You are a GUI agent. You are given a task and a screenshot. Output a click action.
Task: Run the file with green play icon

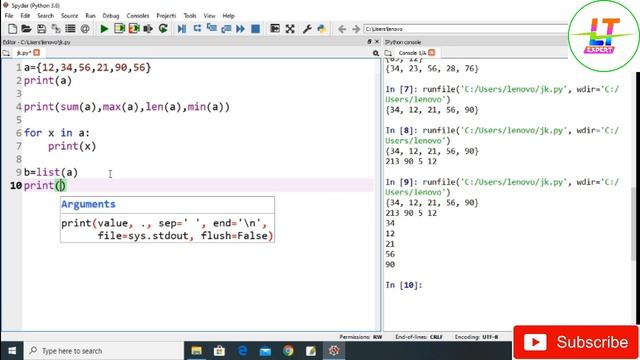(x=104, y=29)
